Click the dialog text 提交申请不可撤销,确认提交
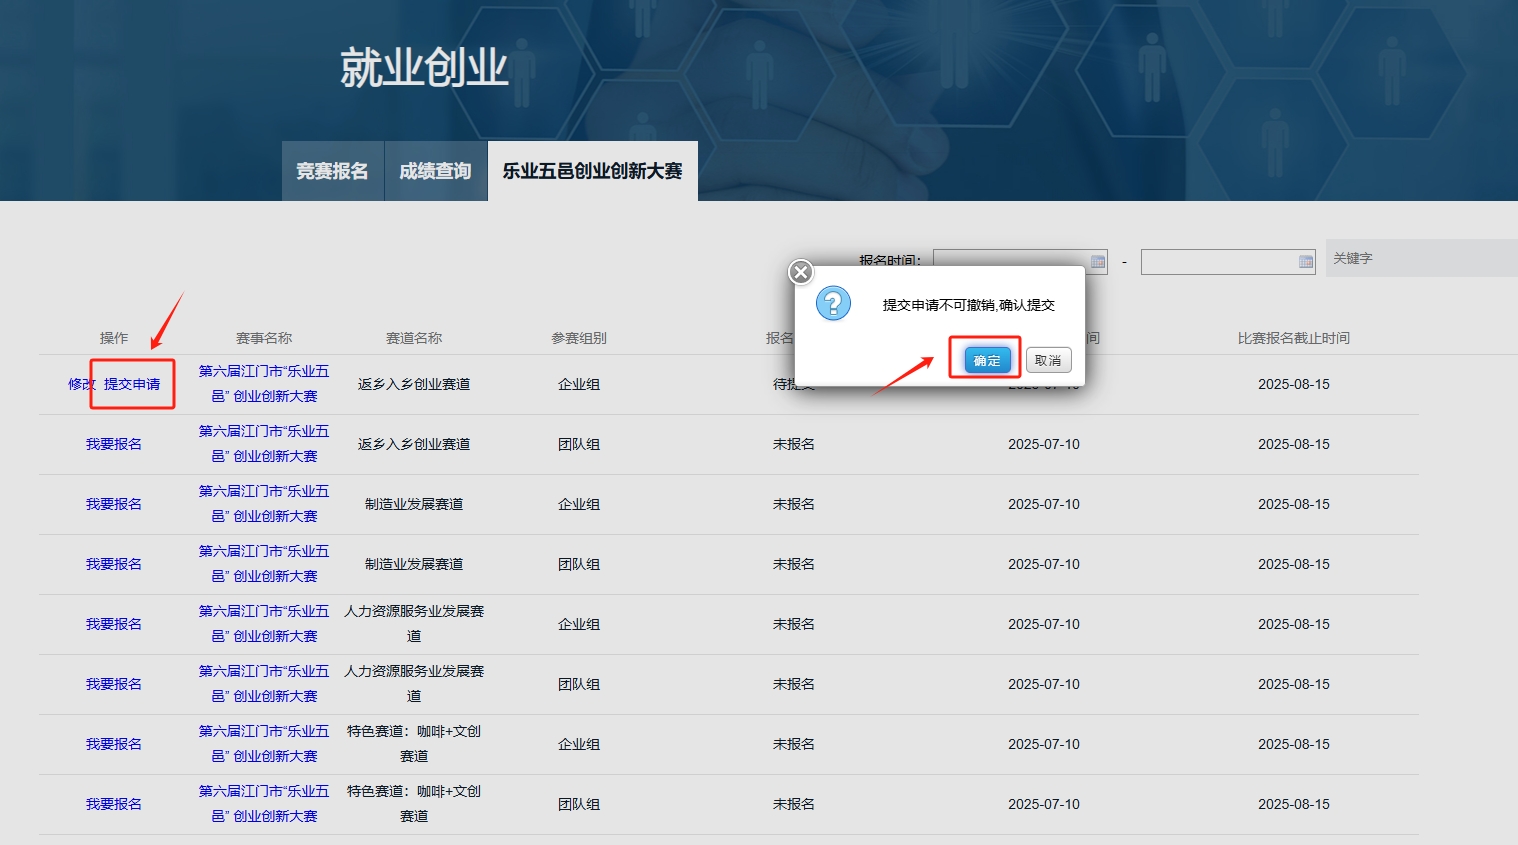 coord(969,305)
